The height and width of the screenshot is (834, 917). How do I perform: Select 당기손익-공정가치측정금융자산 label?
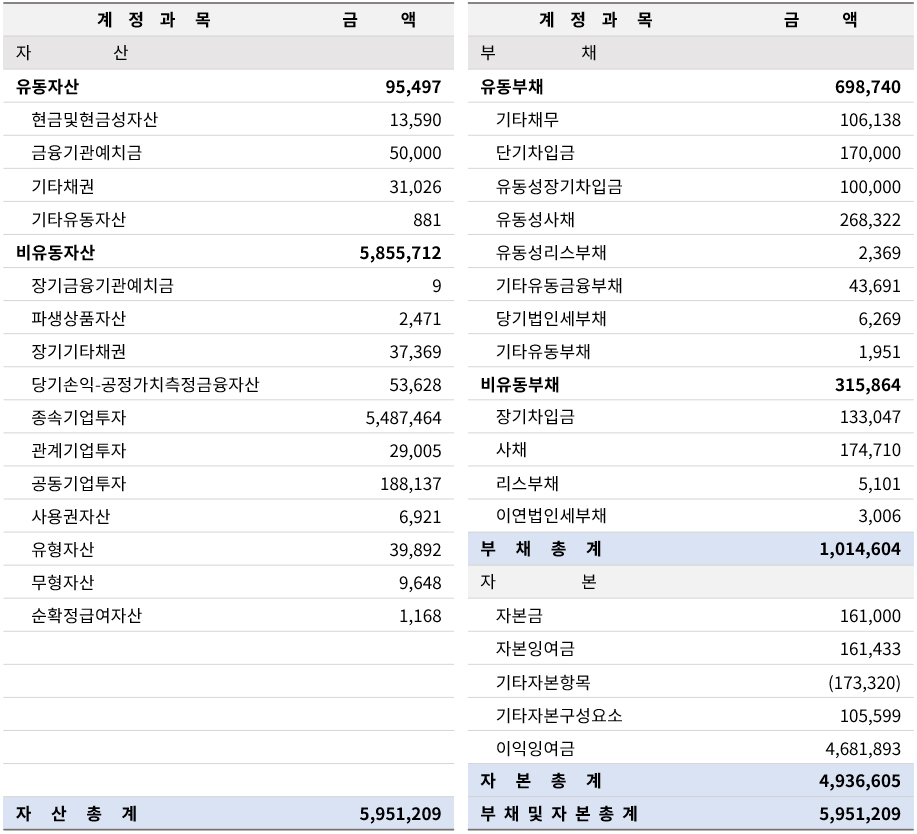point(146,385)
